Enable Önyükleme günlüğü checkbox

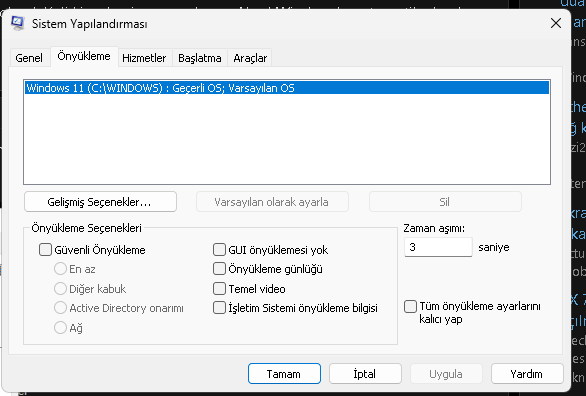point(219,269)
